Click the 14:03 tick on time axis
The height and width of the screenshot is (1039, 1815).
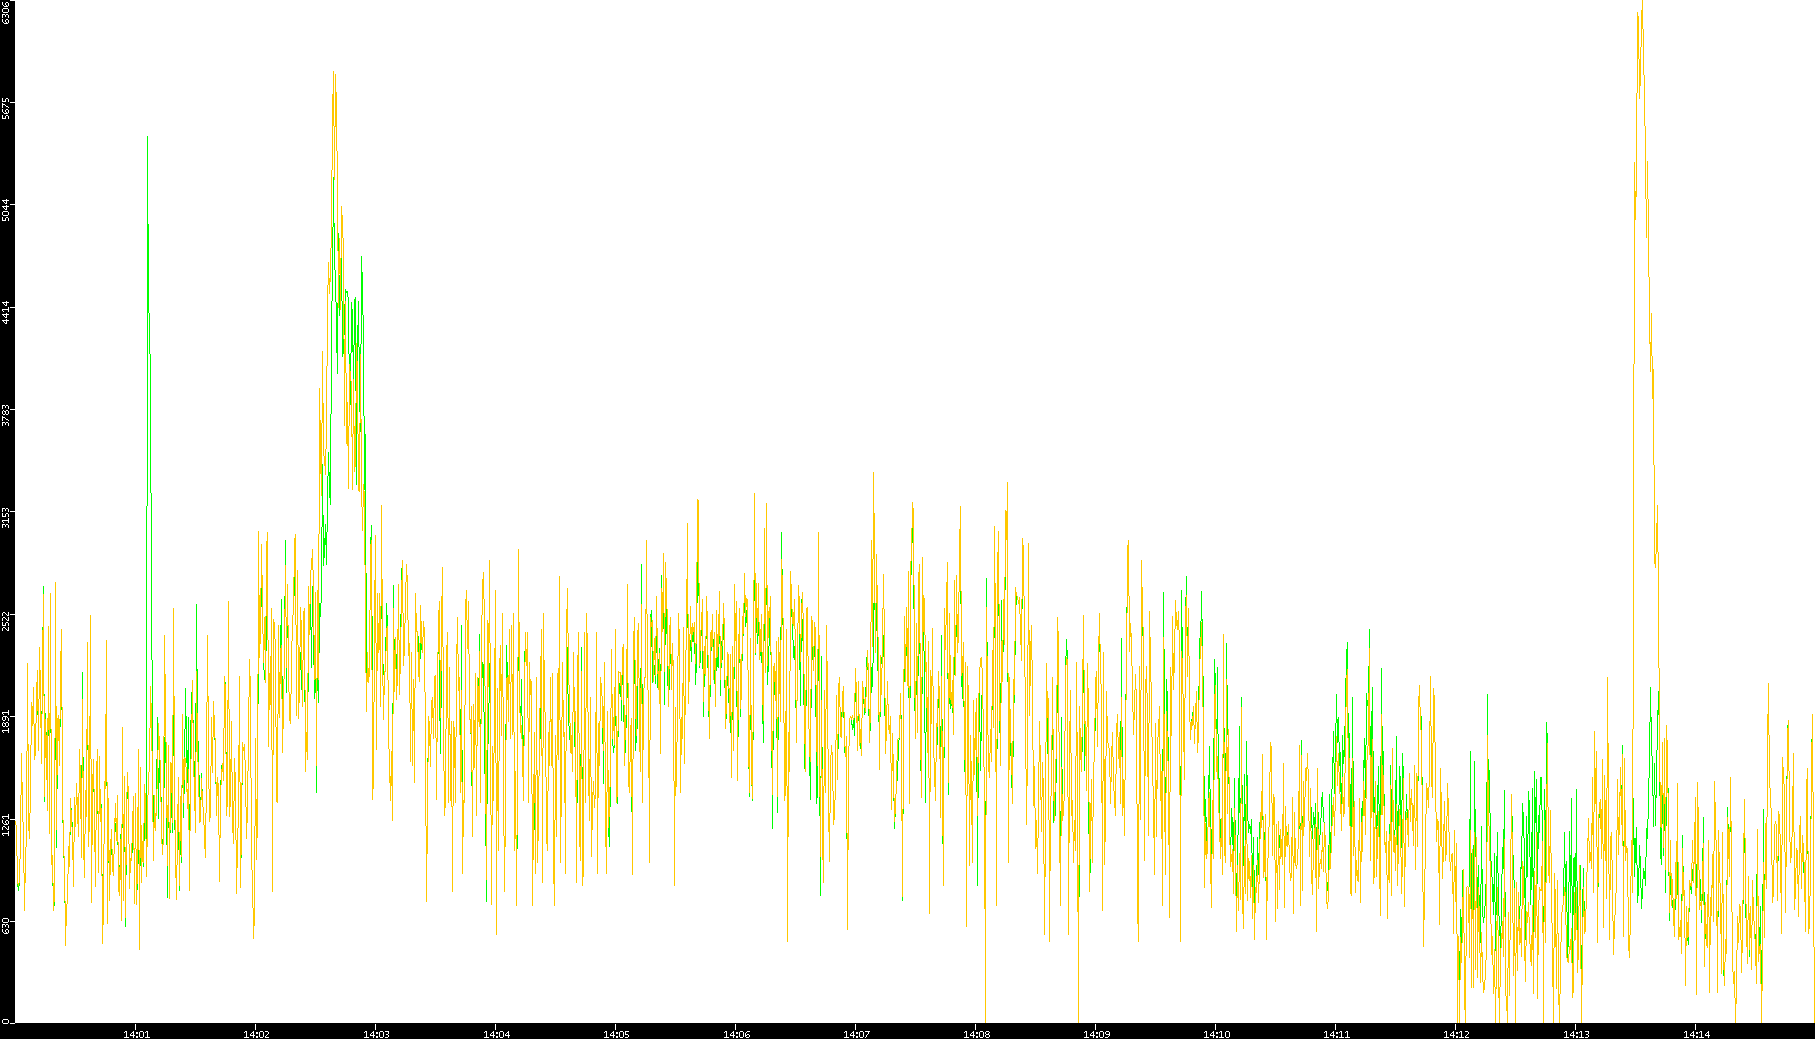click(376, 1033)
